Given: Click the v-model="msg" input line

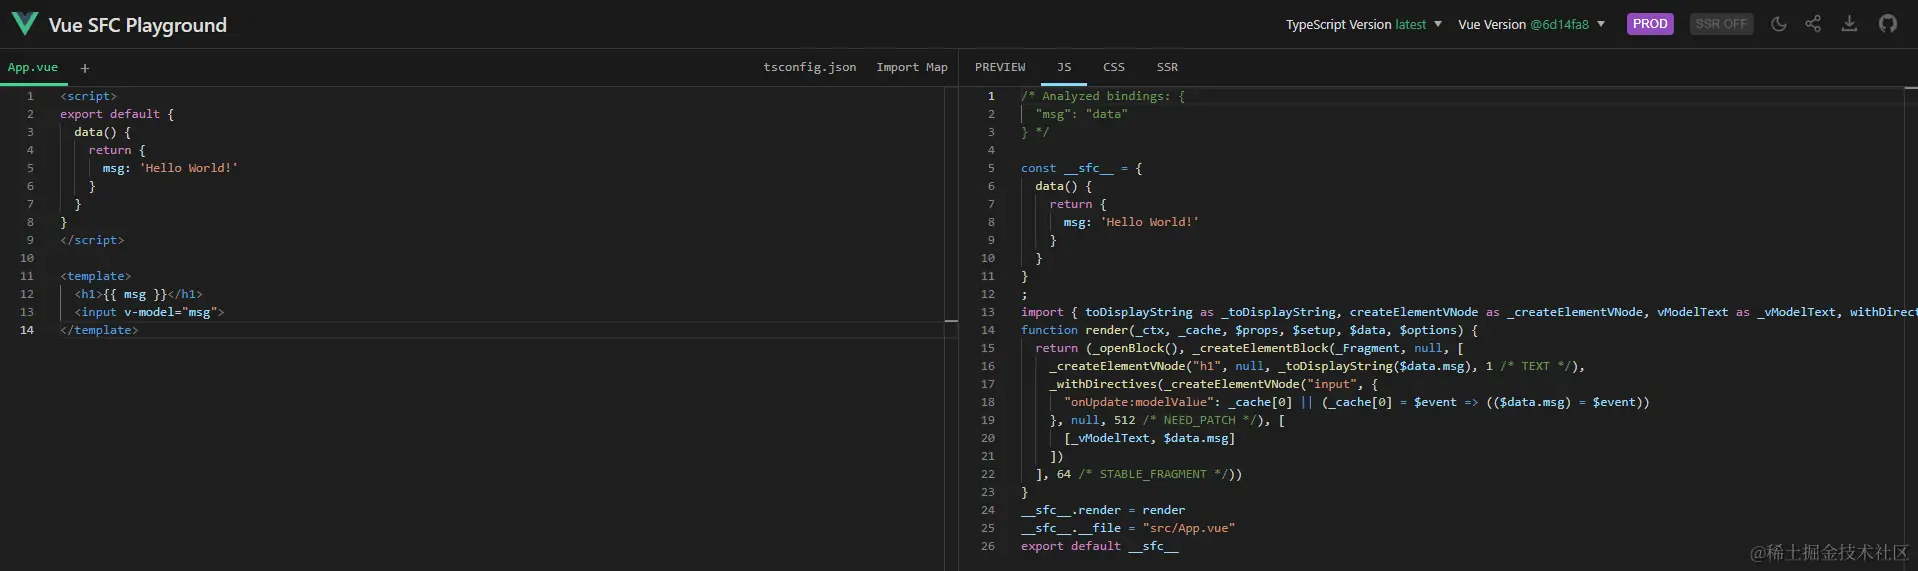Looking at the screenshot, I should click(149, 312).
